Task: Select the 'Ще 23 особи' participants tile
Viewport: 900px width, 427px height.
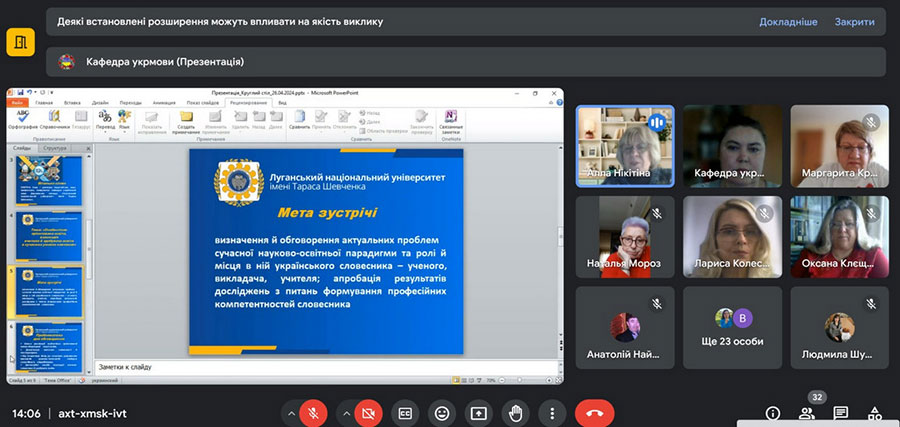Action: pos(734,328)
